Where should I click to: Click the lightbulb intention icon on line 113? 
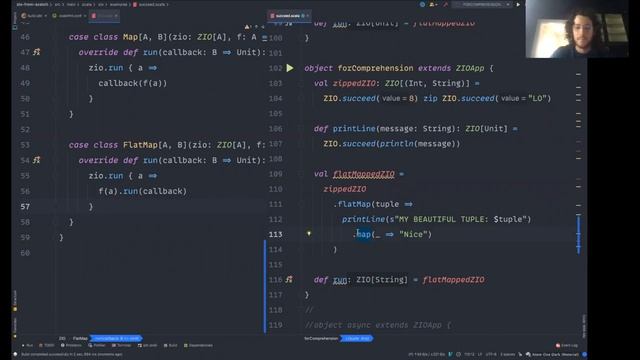309,233
